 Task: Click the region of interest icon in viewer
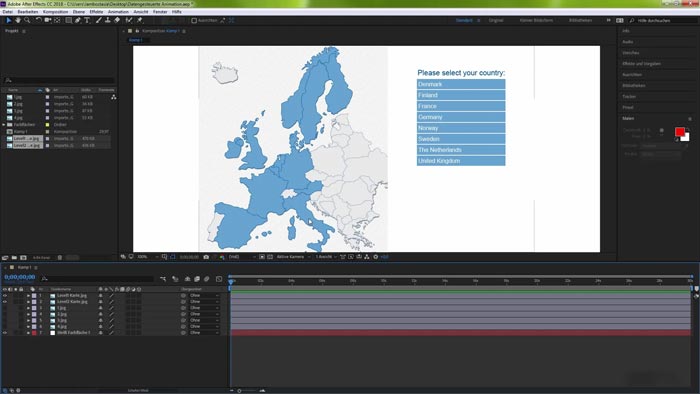(x=262, y=257)
